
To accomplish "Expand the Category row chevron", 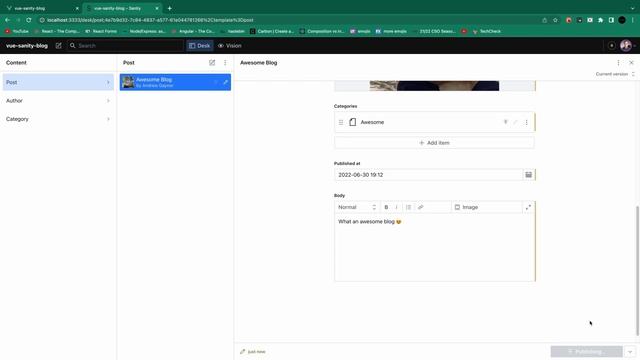I will click(108, 119).
